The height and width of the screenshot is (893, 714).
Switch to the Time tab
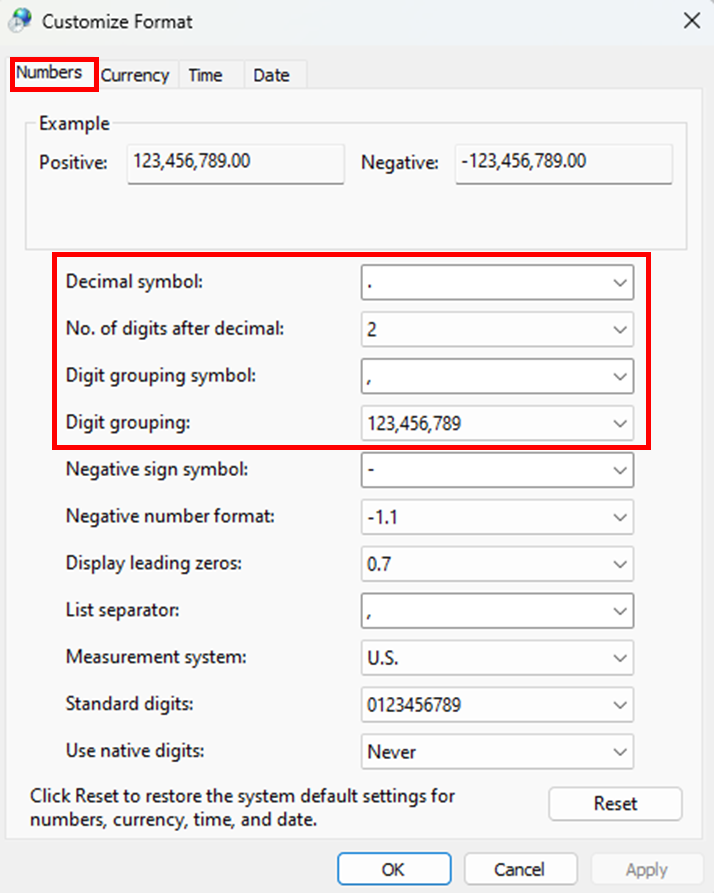pyautogui.click(x=206, y=75)
